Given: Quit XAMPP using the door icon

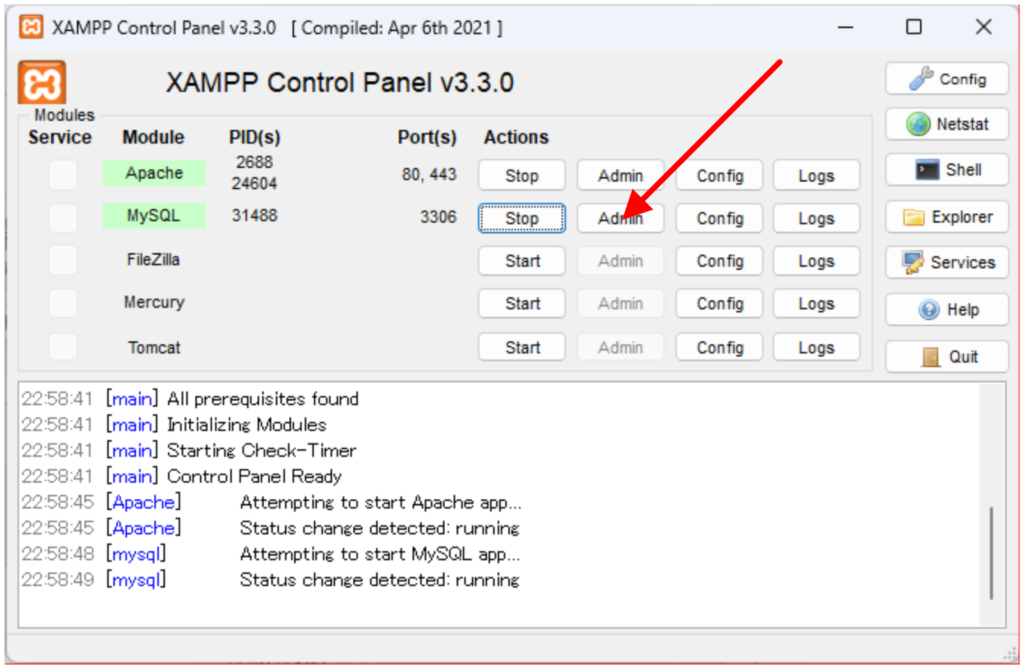Looking at the screenshot, I should pyautogui.click(x=946, y=357).
